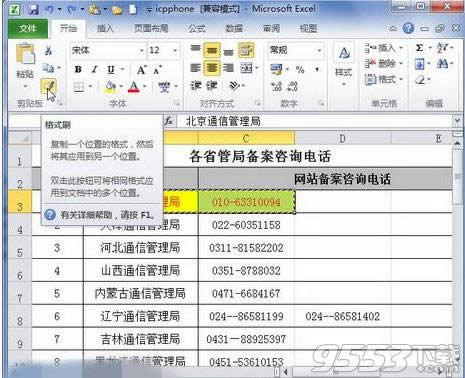The height and width of the screenshot is (378, 465).
Task: Toggle Bold formatting
Action: pos(78,69)
